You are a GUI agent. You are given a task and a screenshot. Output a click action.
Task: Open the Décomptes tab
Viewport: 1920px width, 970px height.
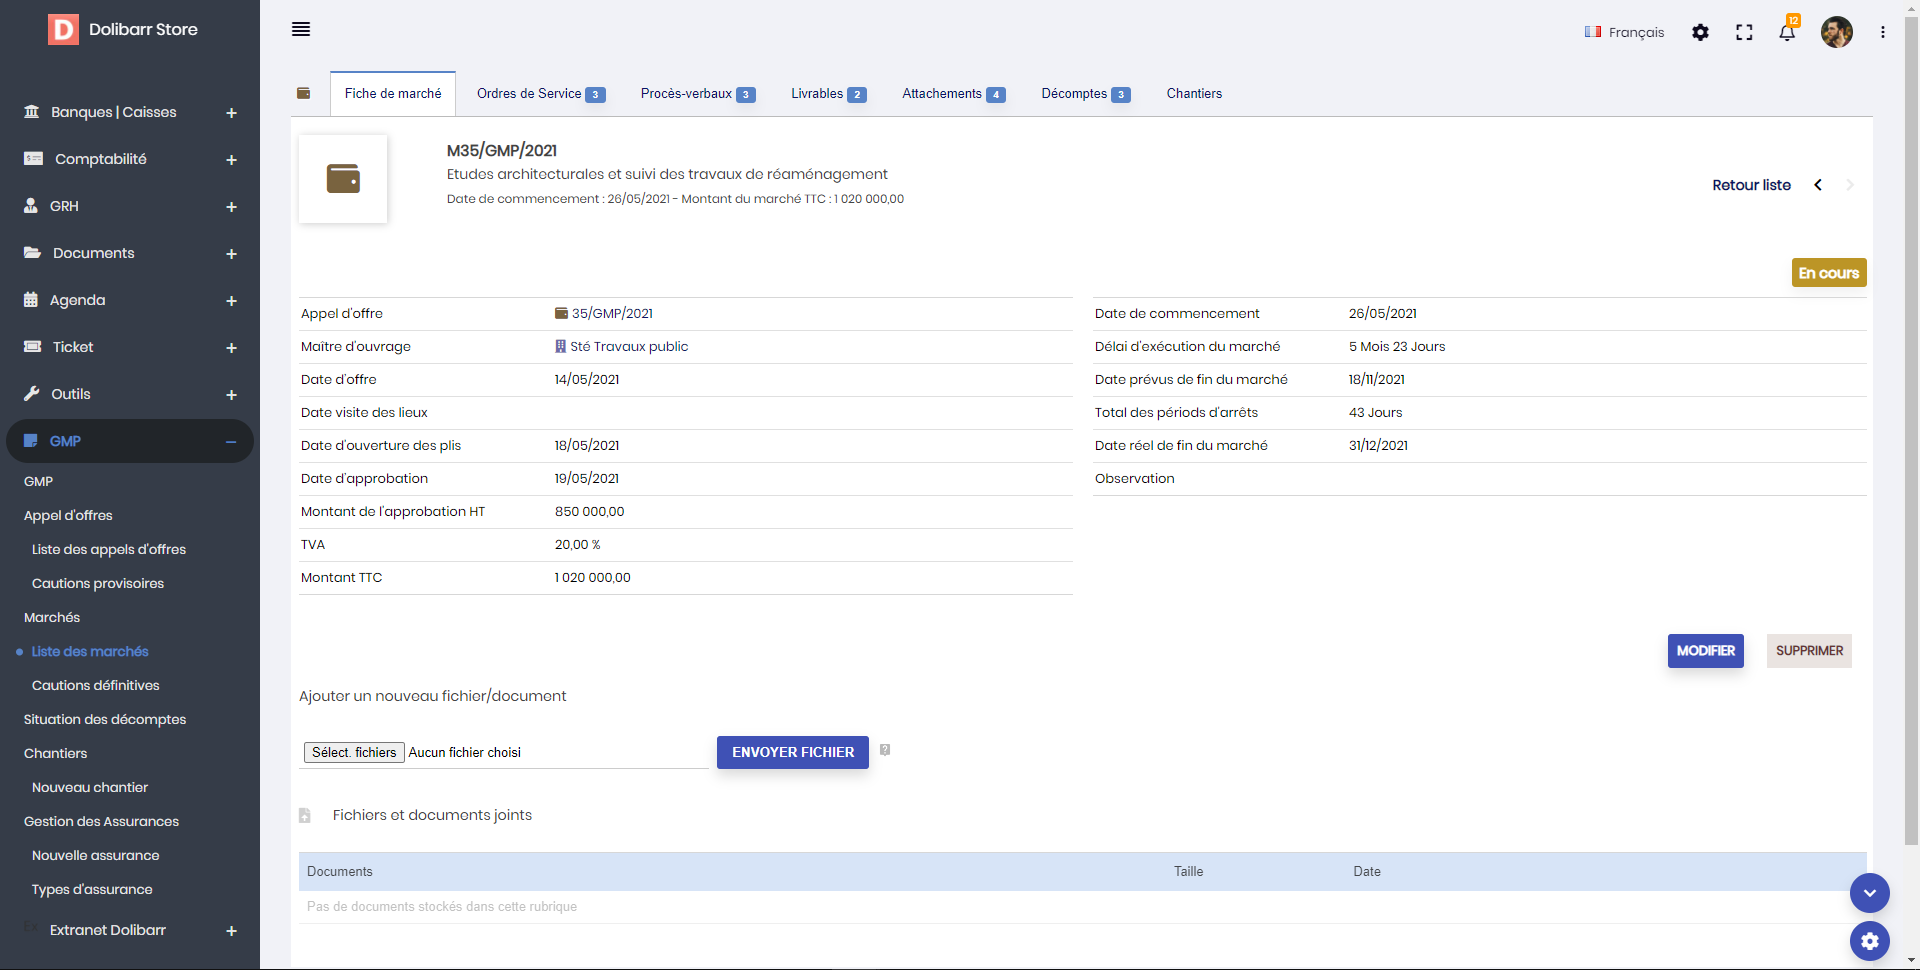[x=1085, y=94]
